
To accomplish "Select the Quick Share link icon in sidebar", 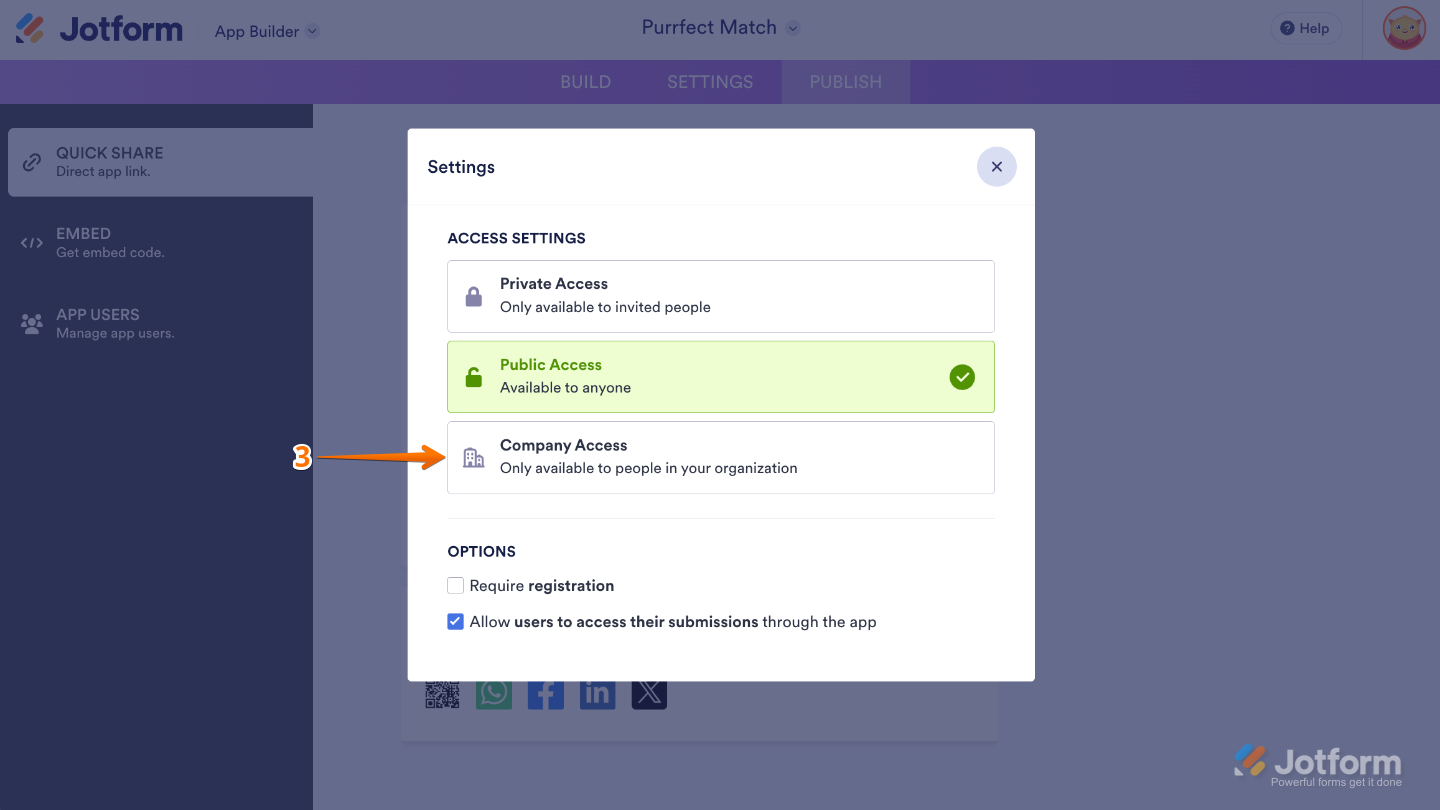I will pos(31,162).
